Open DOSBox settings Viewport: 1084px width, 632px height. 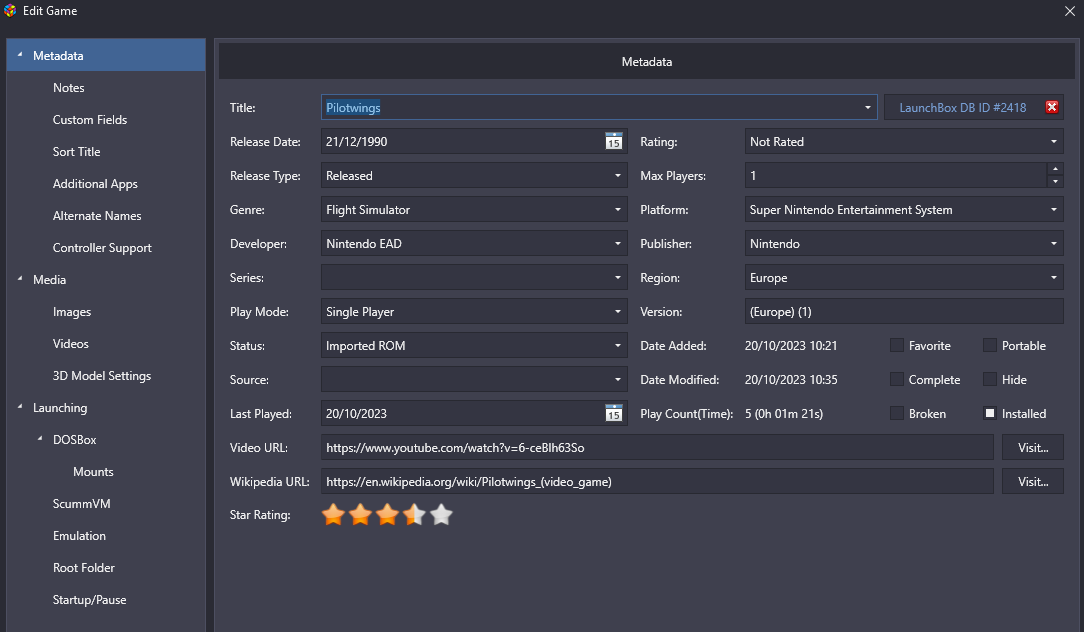tap(75, 440)
